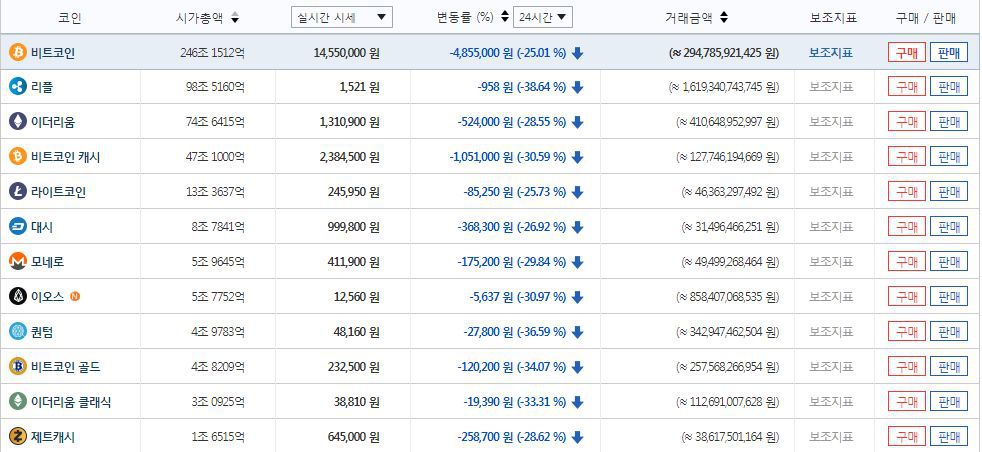Open the 보조지표 link for 리플
Viewport: 982px width, 452px height.
830,88
